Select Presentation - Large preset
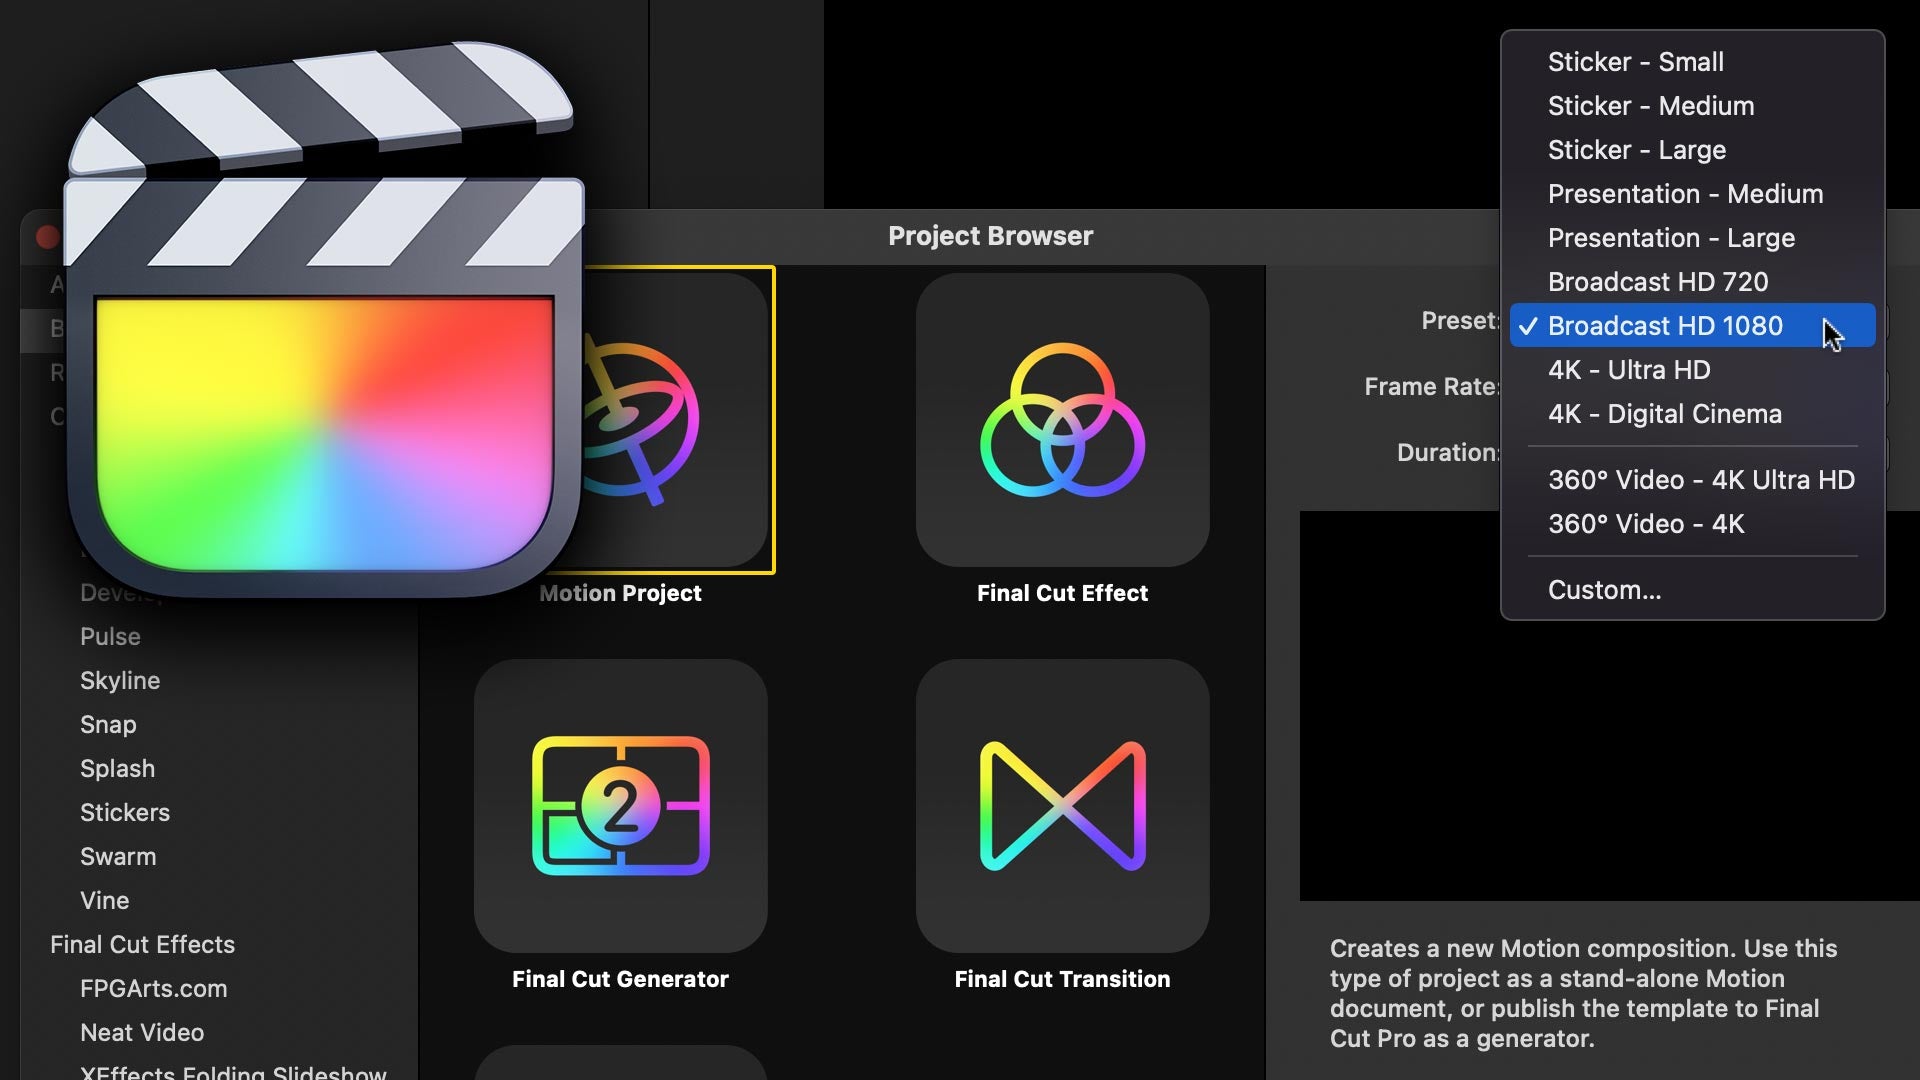Viewport: 1920px width, 1080px height. coord(1670,238)
